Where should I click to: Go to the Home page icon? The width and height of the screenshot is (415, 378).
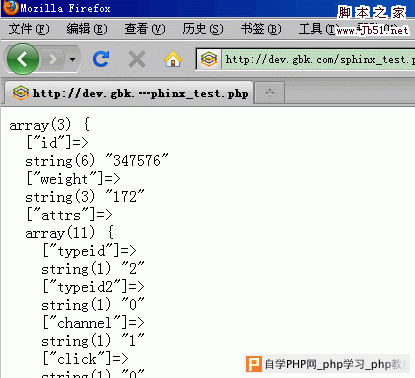tap(173, 59)
